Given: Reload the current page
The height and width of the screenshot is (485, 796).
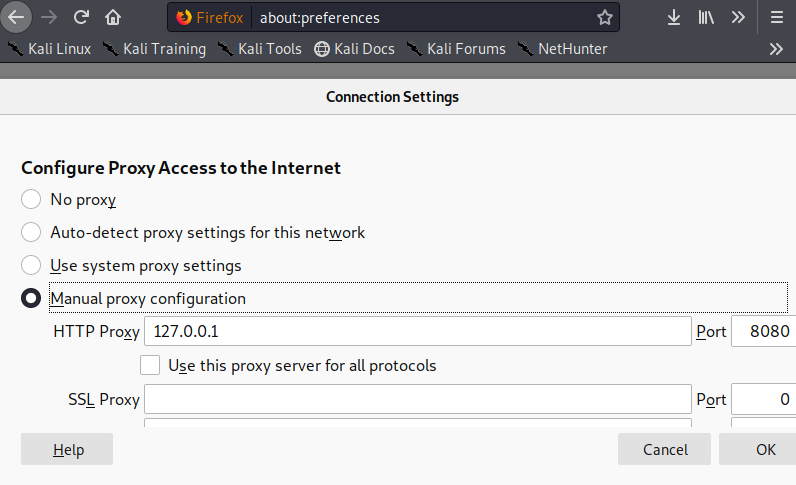Looking at the screenshot, I should click(82, 17).
